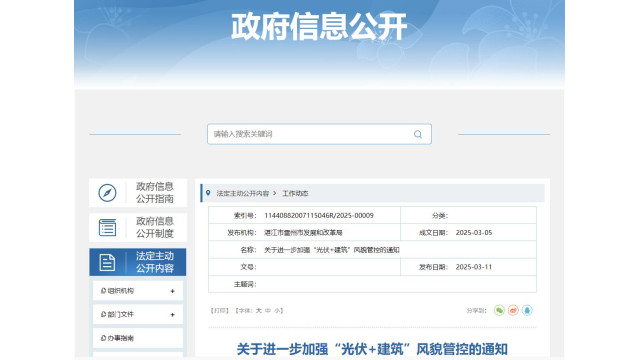Expand the 部门文件 plus sign
This screenshot has width=640, height=360.
pyautogui.click(x=172, y=315)
